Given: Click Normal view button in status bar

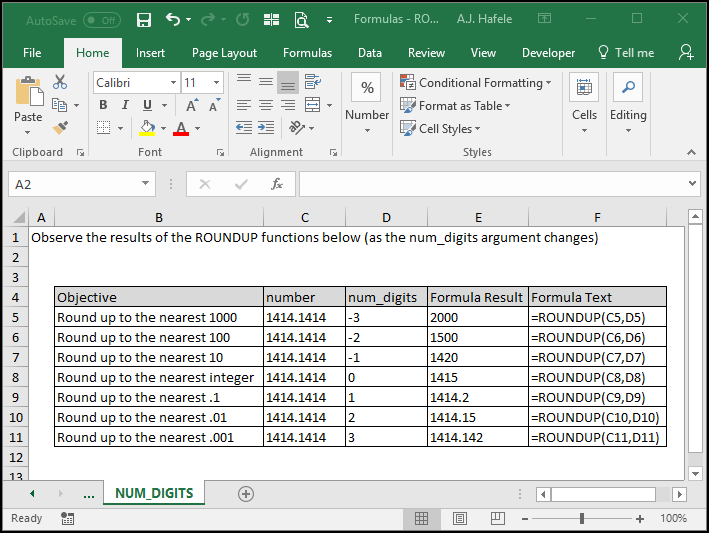Looking at the screenshot, I should [421, 519].
